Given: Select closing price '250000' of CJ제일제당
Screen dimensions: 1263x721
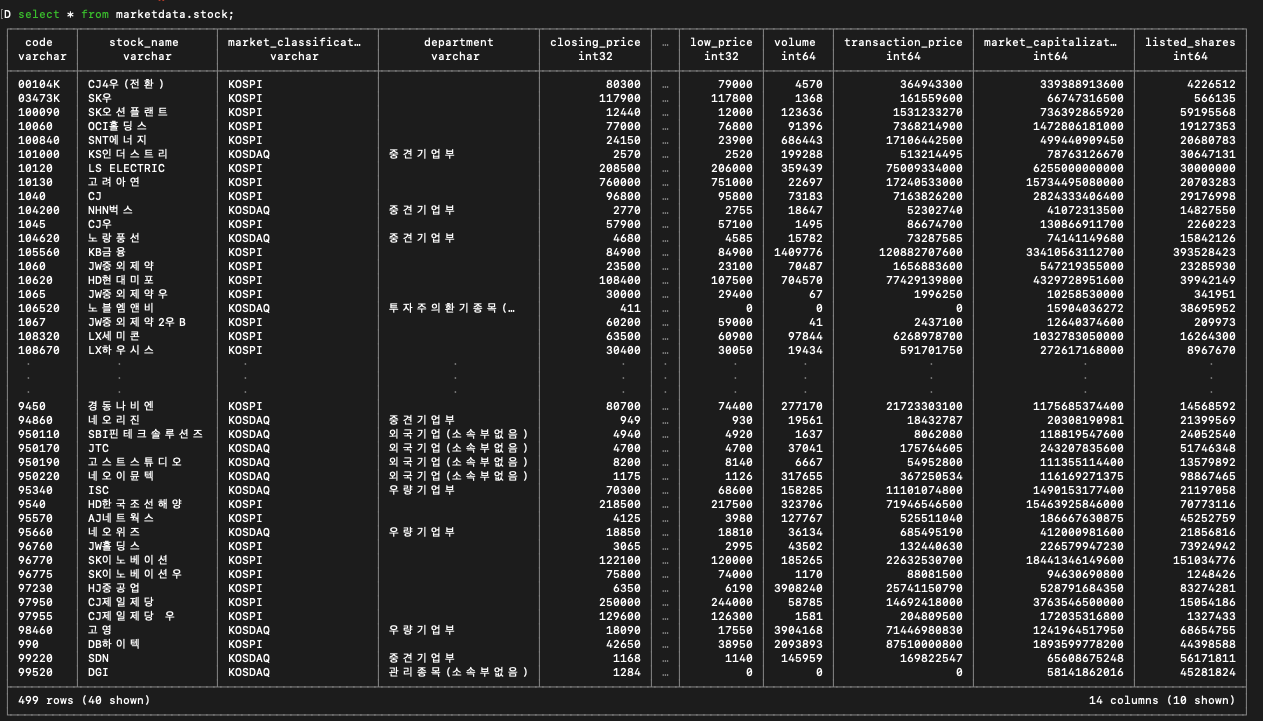Looking at the screenshot, I should pyautogui.click(x=619, y=602).
